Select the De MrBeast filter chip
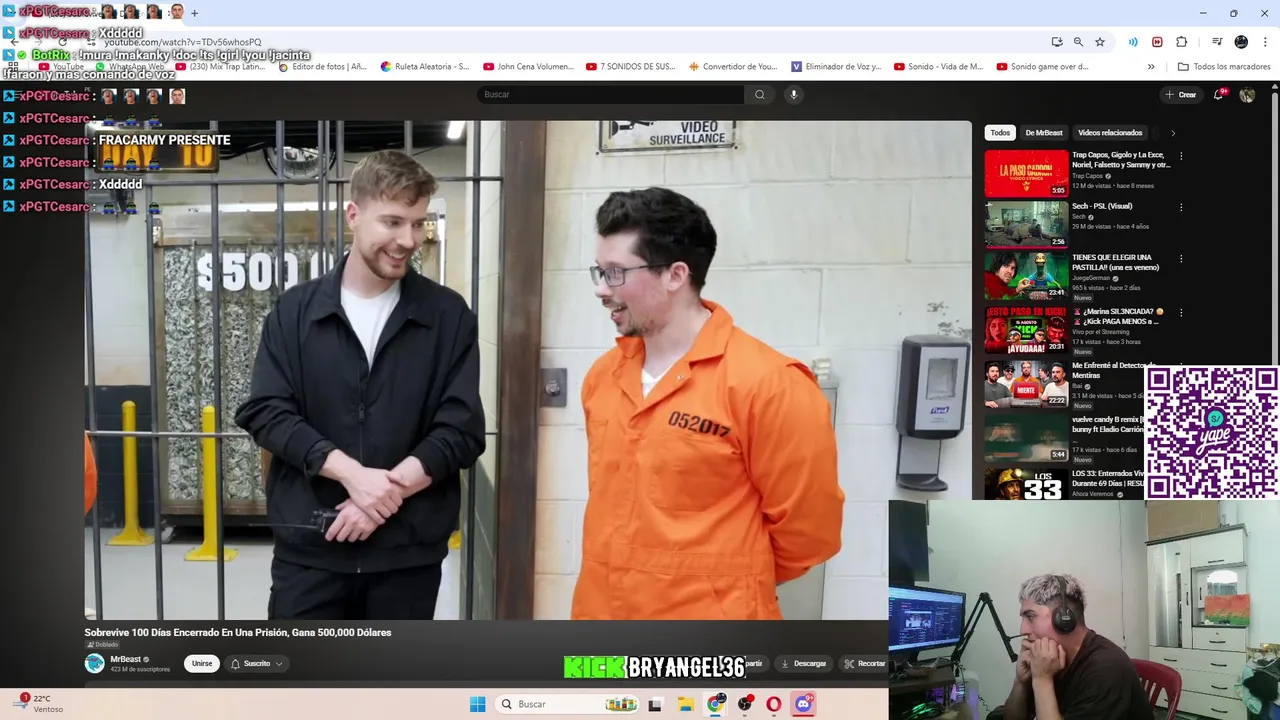This screenshot has height=720, width=1280. click(1044, 133)
